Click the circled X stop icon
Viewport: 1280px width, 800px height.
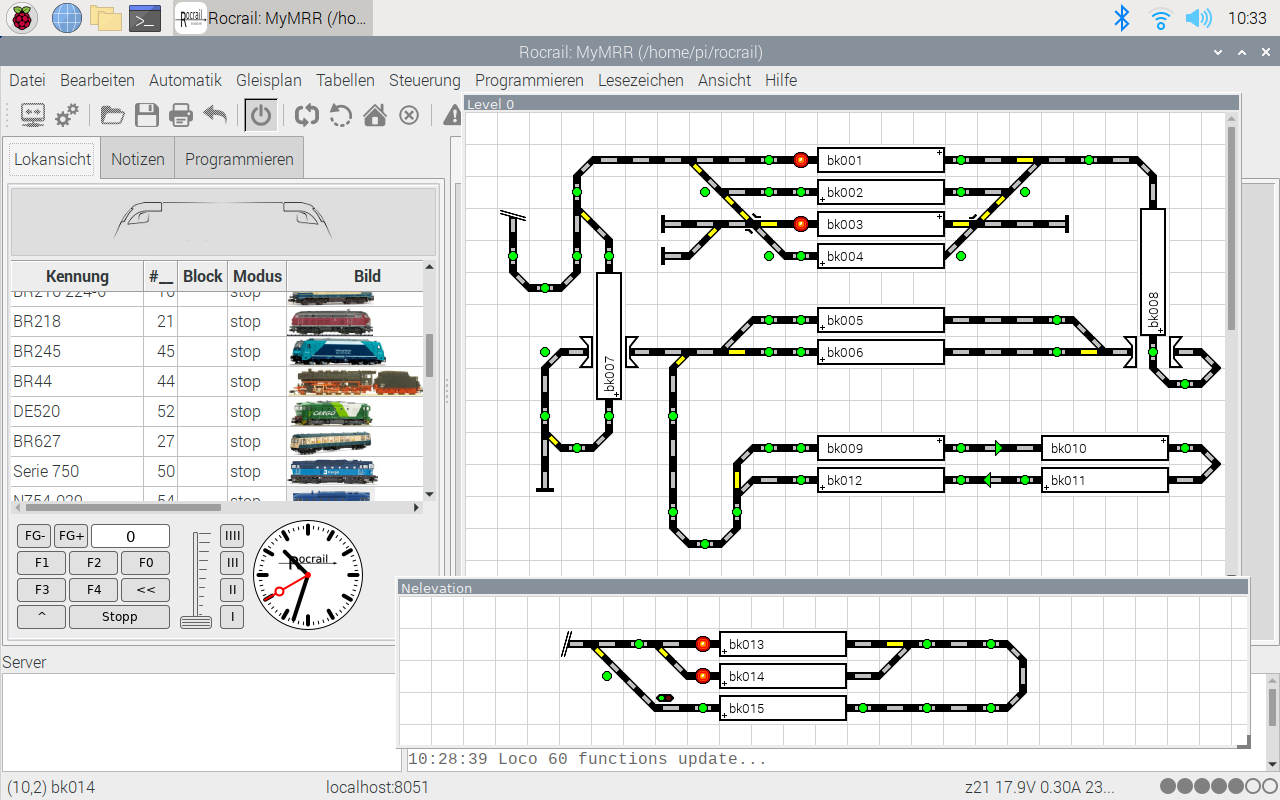click(x=409, y=115)
